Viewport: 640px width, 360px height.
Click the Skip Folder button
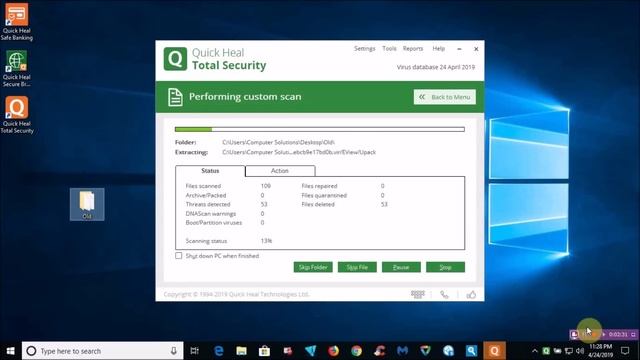point(313,267)
